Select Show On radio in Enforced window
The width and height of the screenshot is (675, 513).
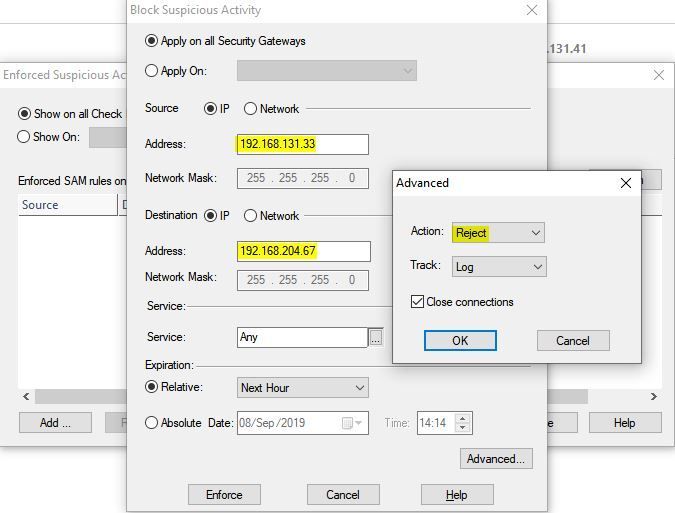coord(23,137)
